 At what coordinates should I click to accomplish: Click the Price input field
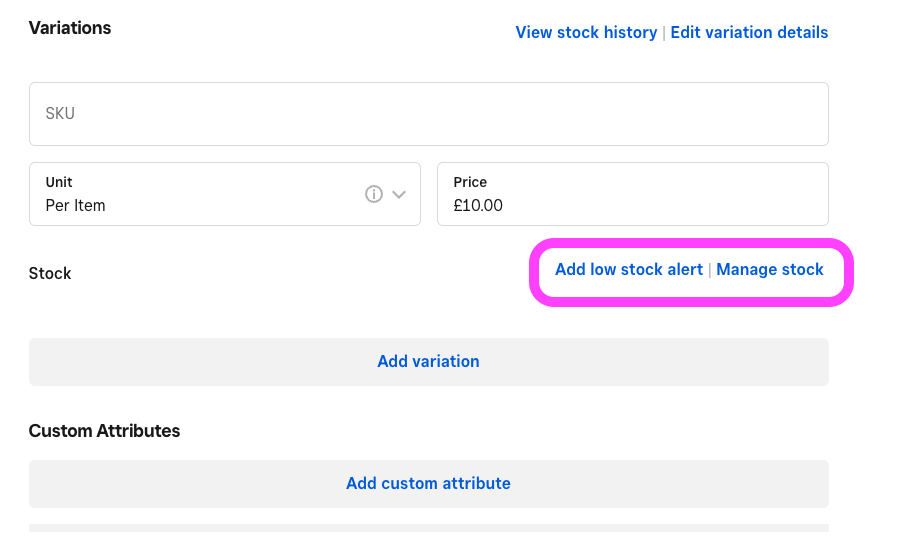click(x=632, y=194)
